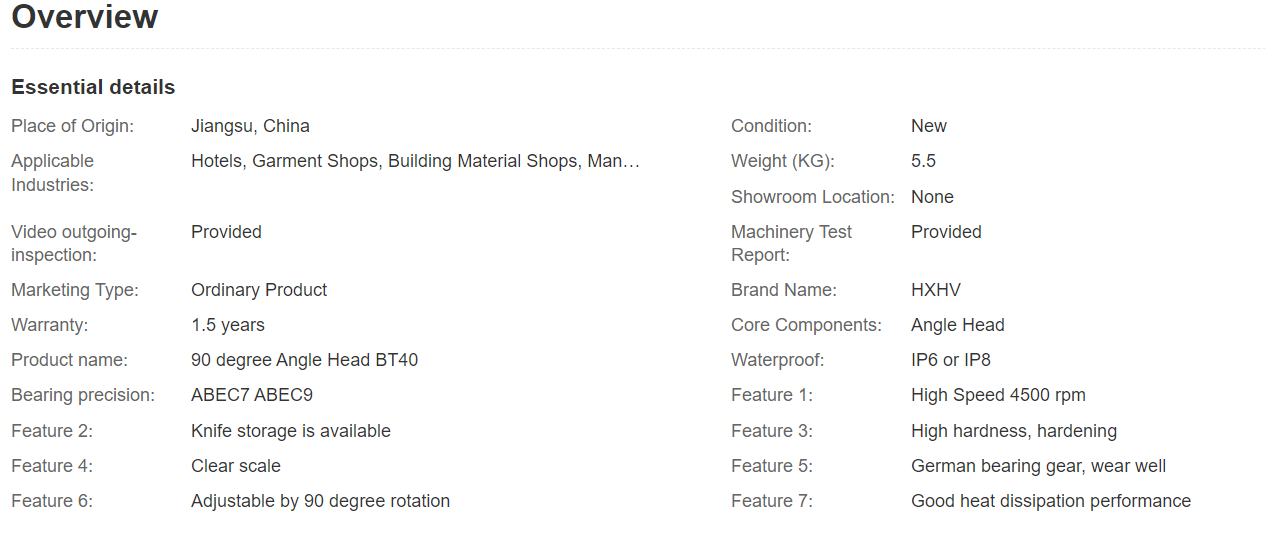Click the Knife storage is available text
This screenshot has width=1265, height=534.
(290, 431)
